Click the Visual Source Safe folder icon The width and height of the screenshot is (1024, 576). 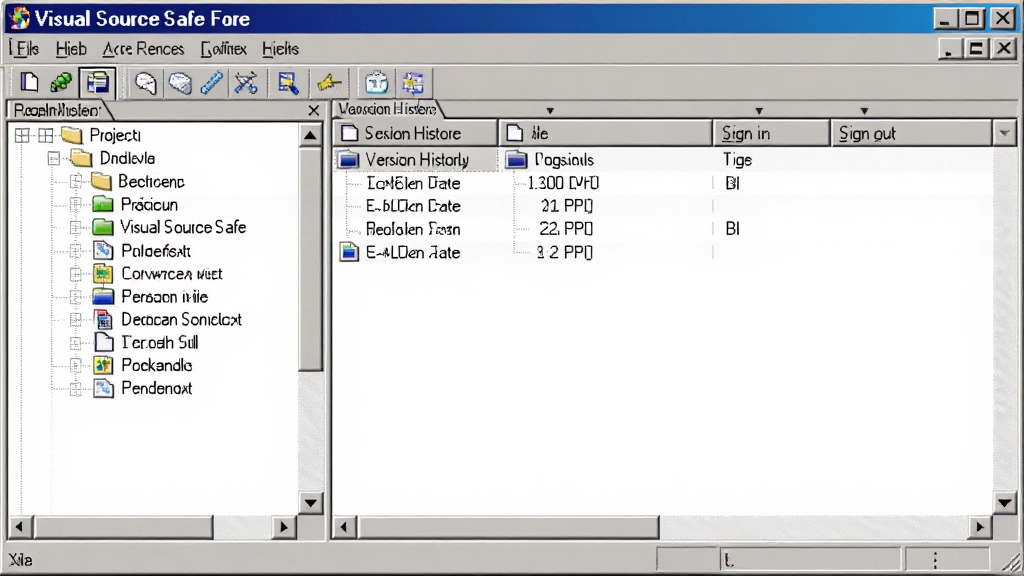tap(103, 227)
